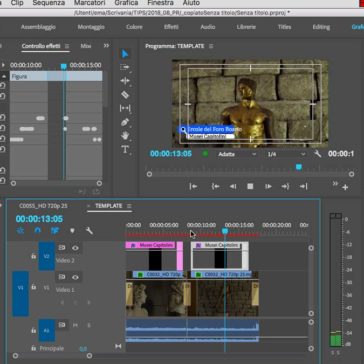Toggle Snap in the timeline
Viewport: 364px width, 364px height.
point(38,230)
